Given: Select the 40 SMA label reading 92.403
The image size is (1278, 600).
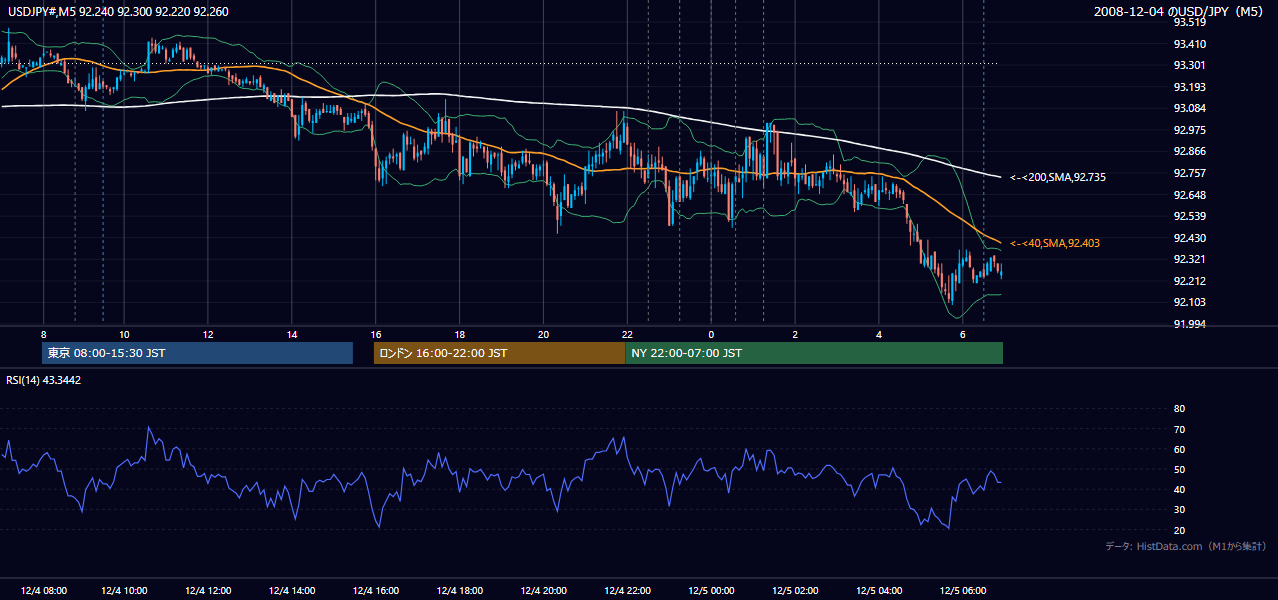Looking at the screenshot, I should click(1055, 243).
